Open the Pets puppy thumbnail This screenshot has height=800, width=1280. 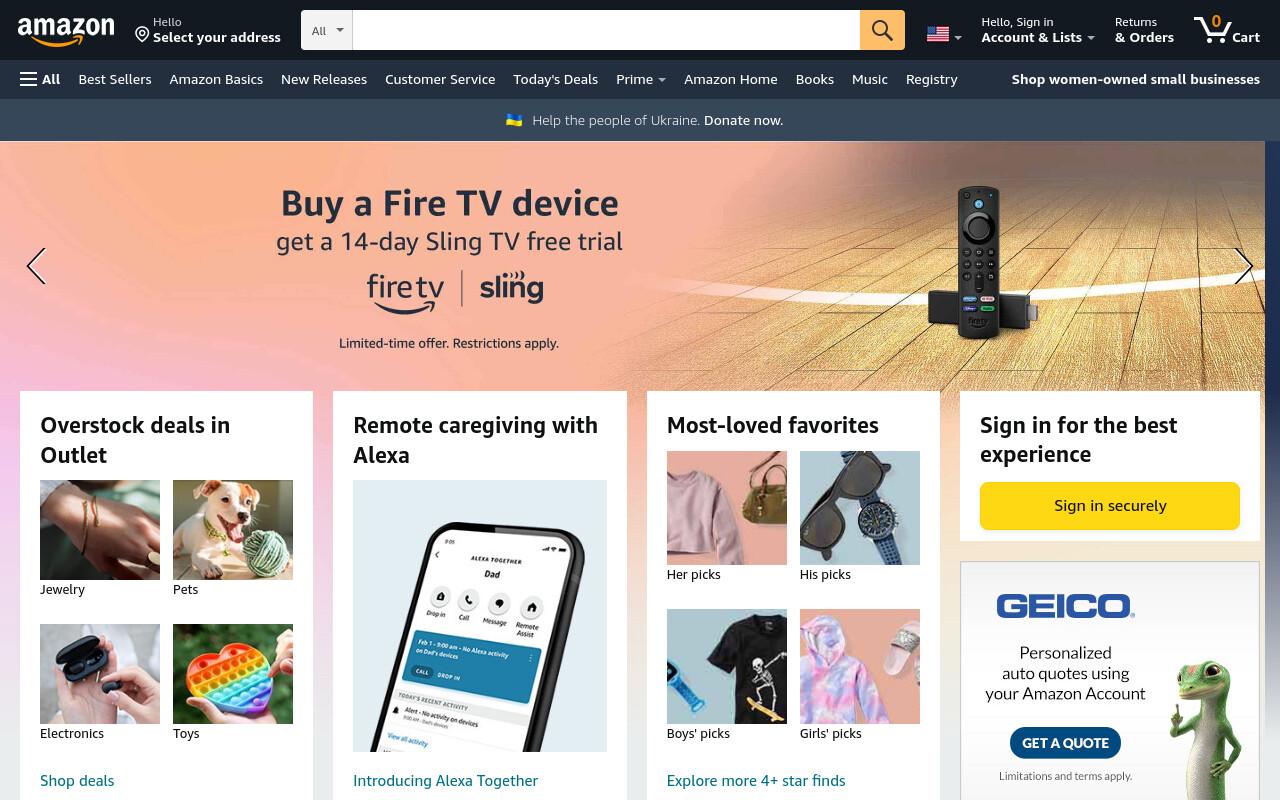(x=233, y=530)
